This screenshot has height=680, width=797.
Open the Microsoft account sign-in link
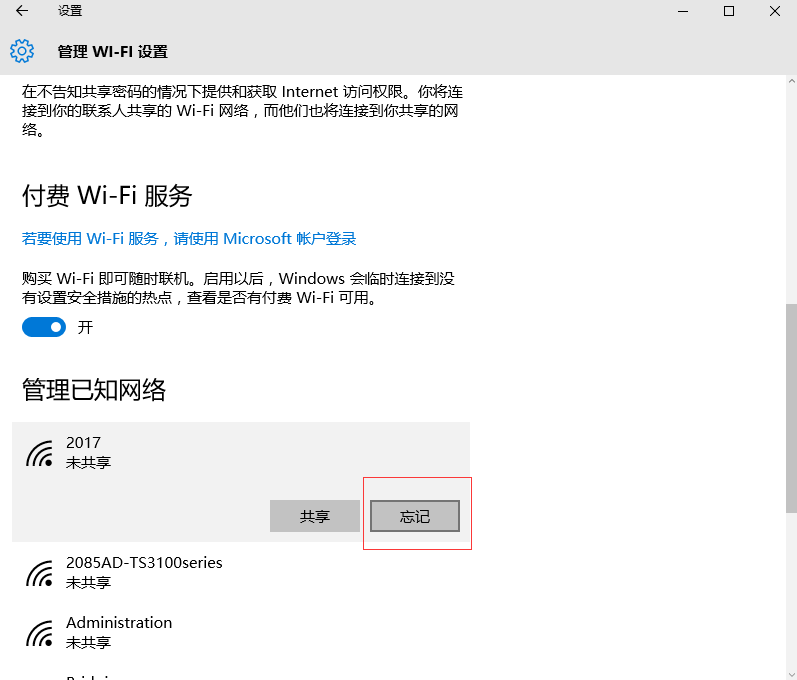pos(189,239)
